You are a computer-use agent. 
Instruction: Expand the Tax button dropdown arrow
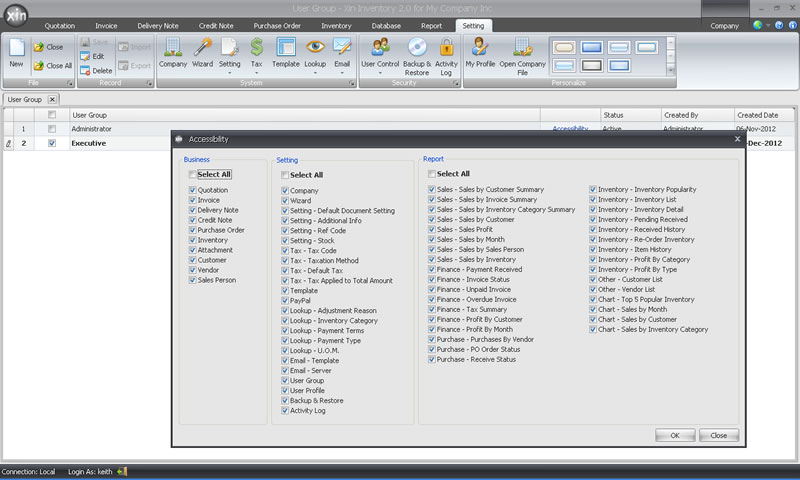(257, 73)
